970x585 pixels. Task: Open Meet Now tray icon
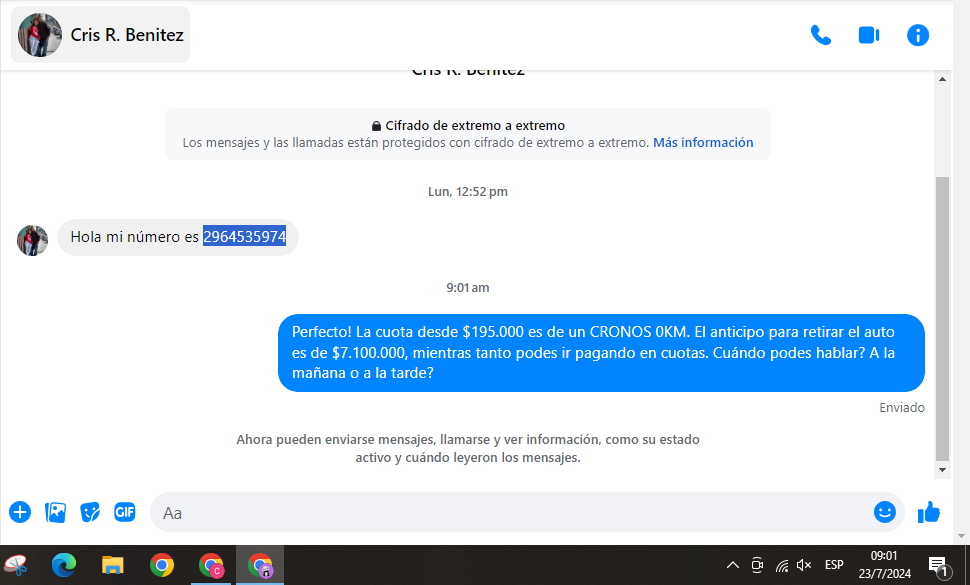point(757,565)
